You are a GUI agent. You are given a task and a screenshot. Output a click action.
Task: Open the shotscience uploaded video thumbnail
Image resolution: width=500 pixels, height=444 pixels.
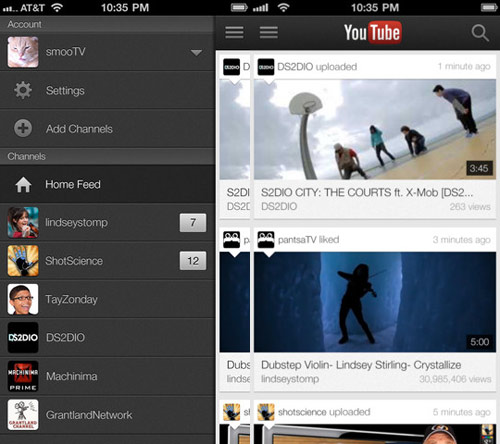375,434
